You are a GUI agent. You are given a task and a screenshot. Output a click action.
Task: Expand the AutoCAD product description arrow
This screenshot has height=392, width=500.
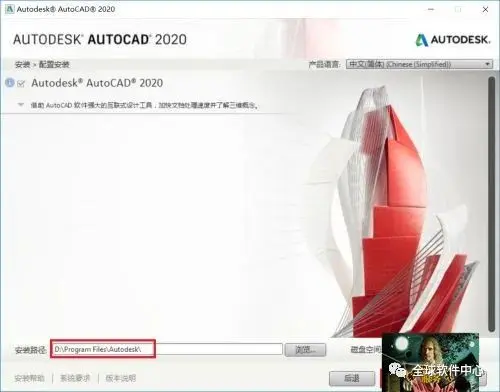(21, 105)
